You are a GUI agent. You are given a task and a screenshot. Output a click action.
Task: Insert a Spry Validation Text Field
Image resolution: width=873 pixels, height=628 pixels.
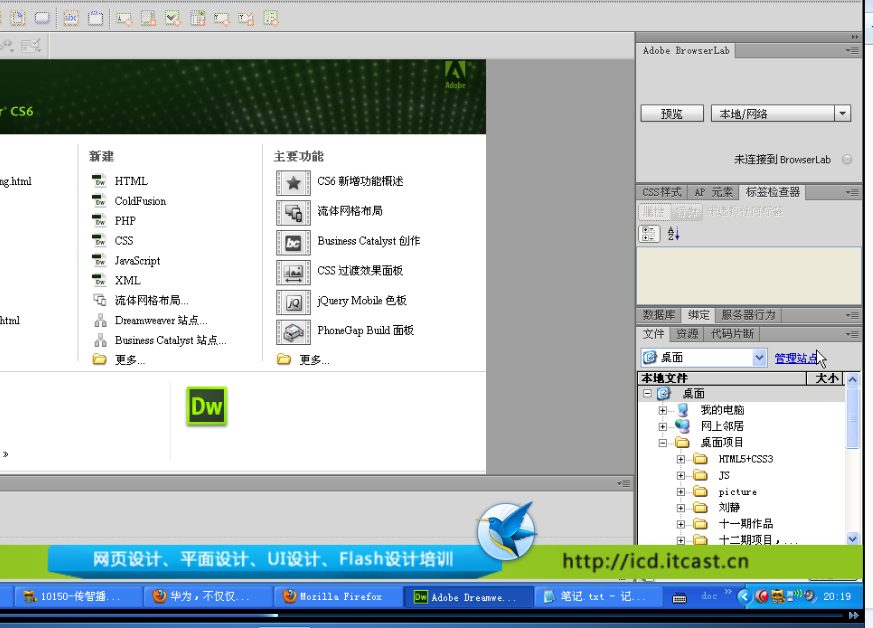click(x=124, y=19)
